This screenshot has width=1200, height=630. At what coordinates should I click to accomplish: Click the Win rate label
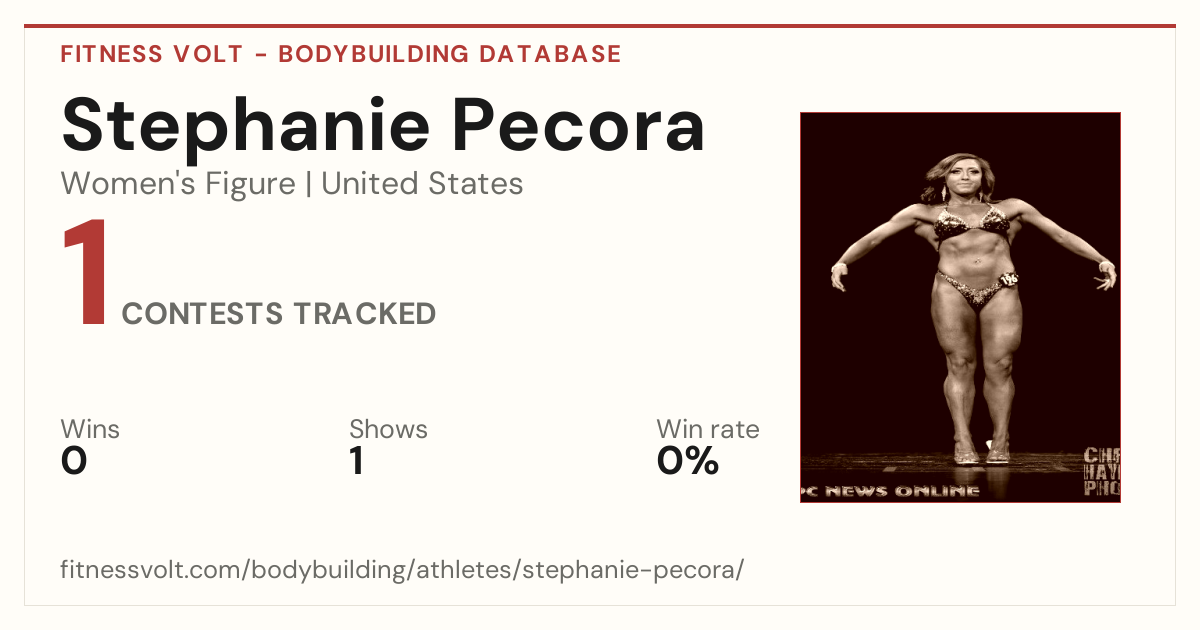708,430
